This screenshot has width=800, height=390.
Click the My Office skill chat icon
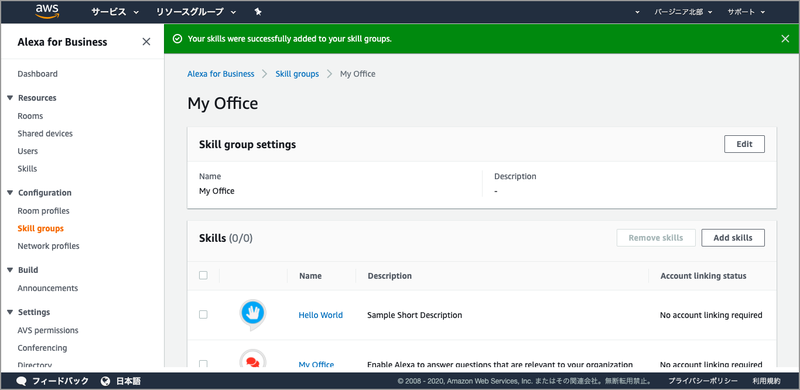point(253,359)
